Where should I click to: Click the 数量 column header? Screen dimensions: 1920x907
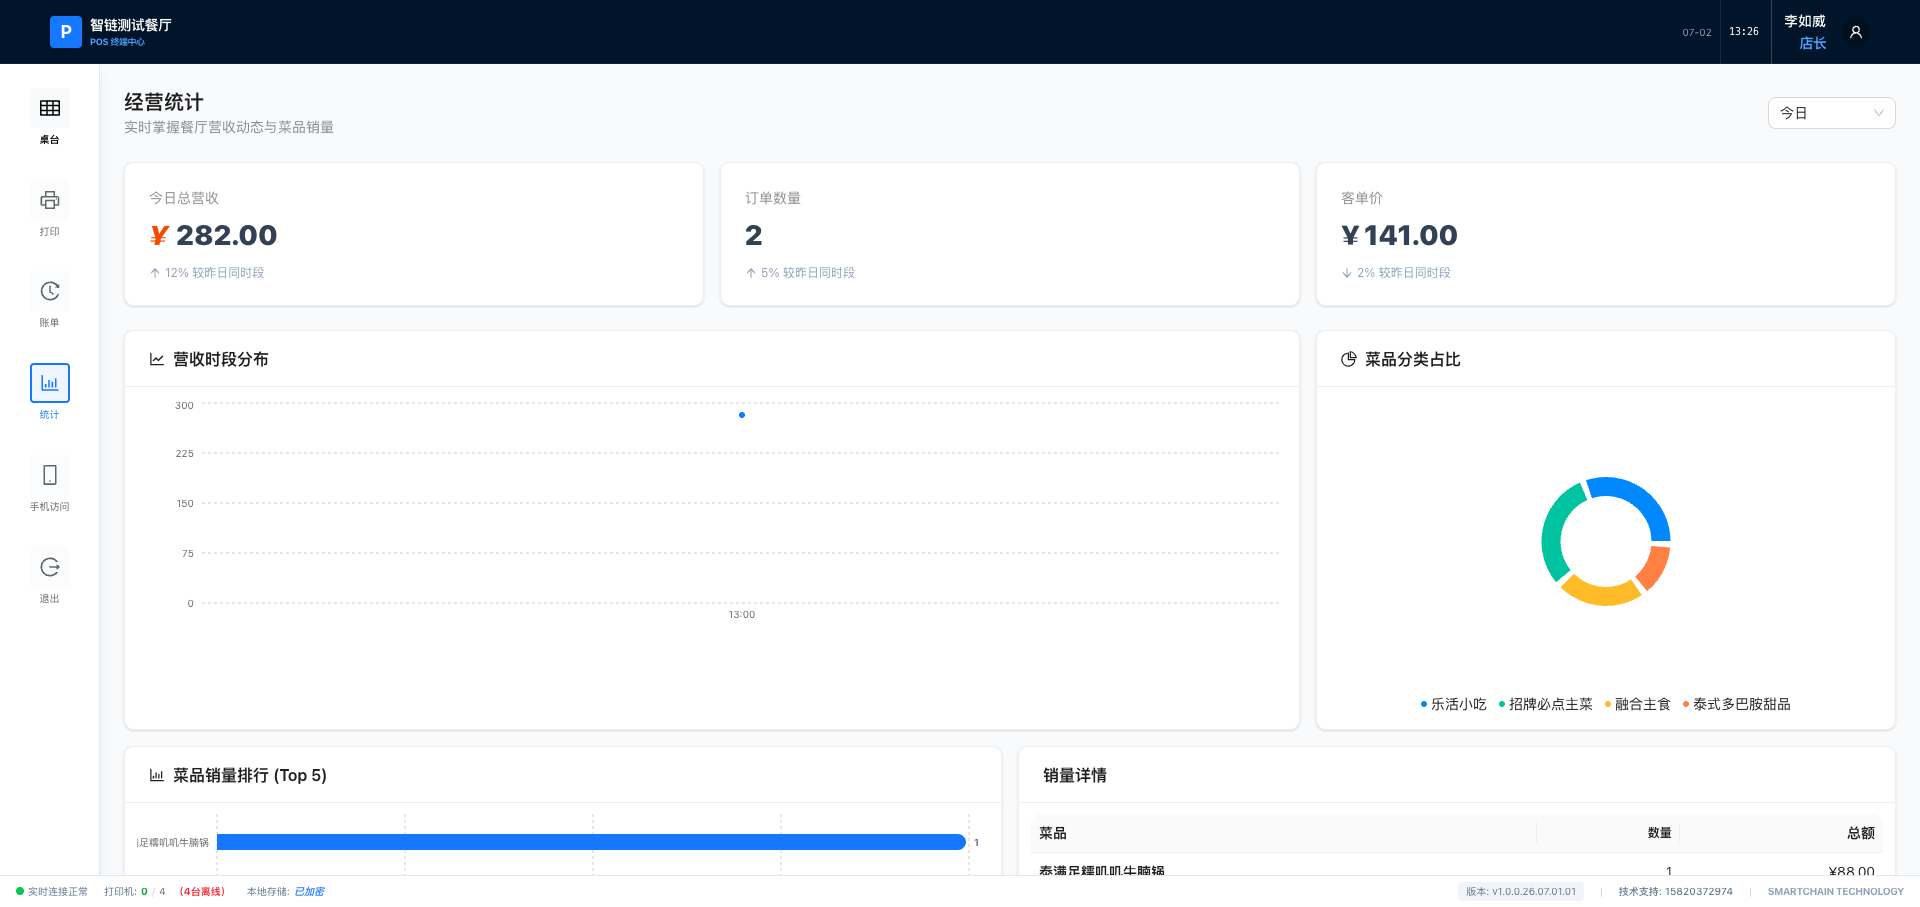pyautogui.click(x=1660, y=833)
